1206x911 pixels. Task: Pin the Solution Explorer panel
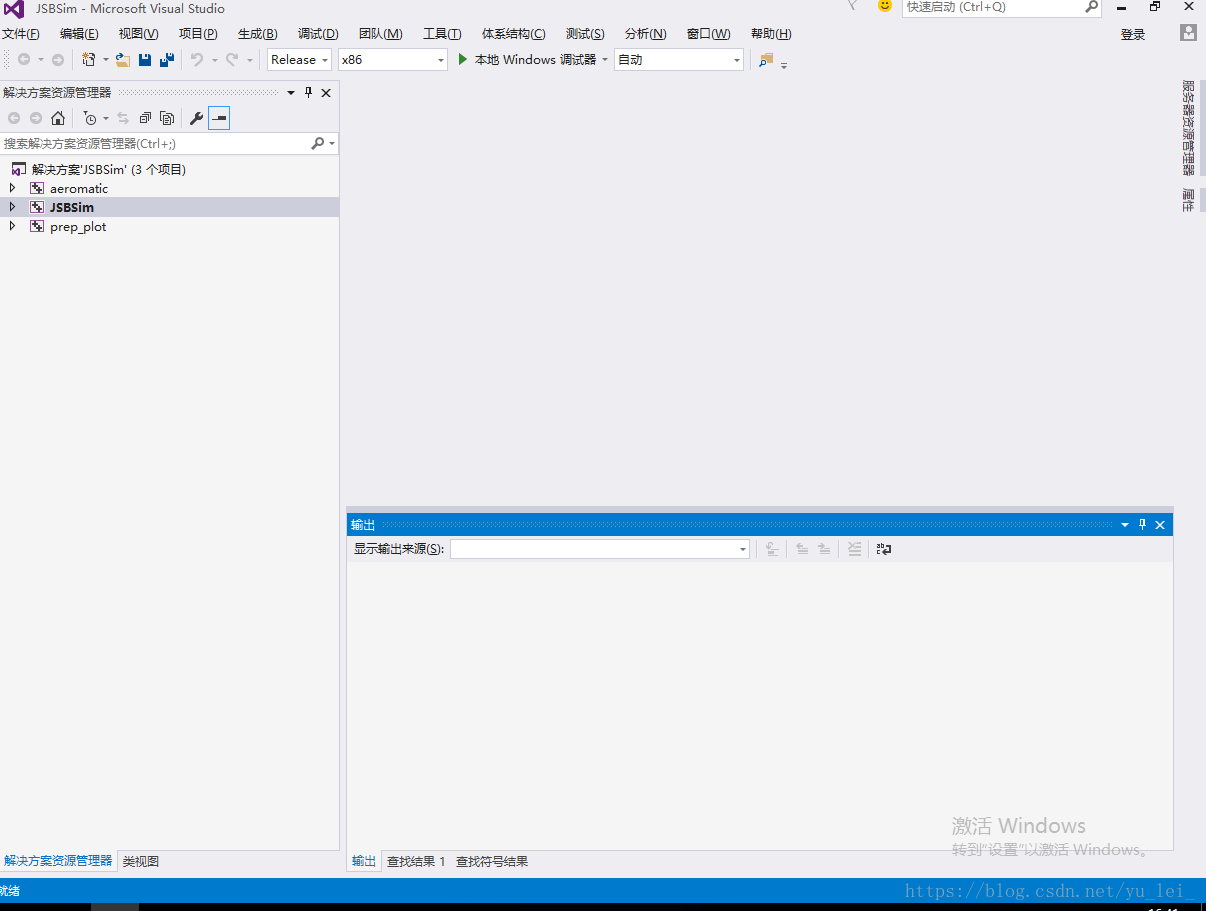point(309,92)
